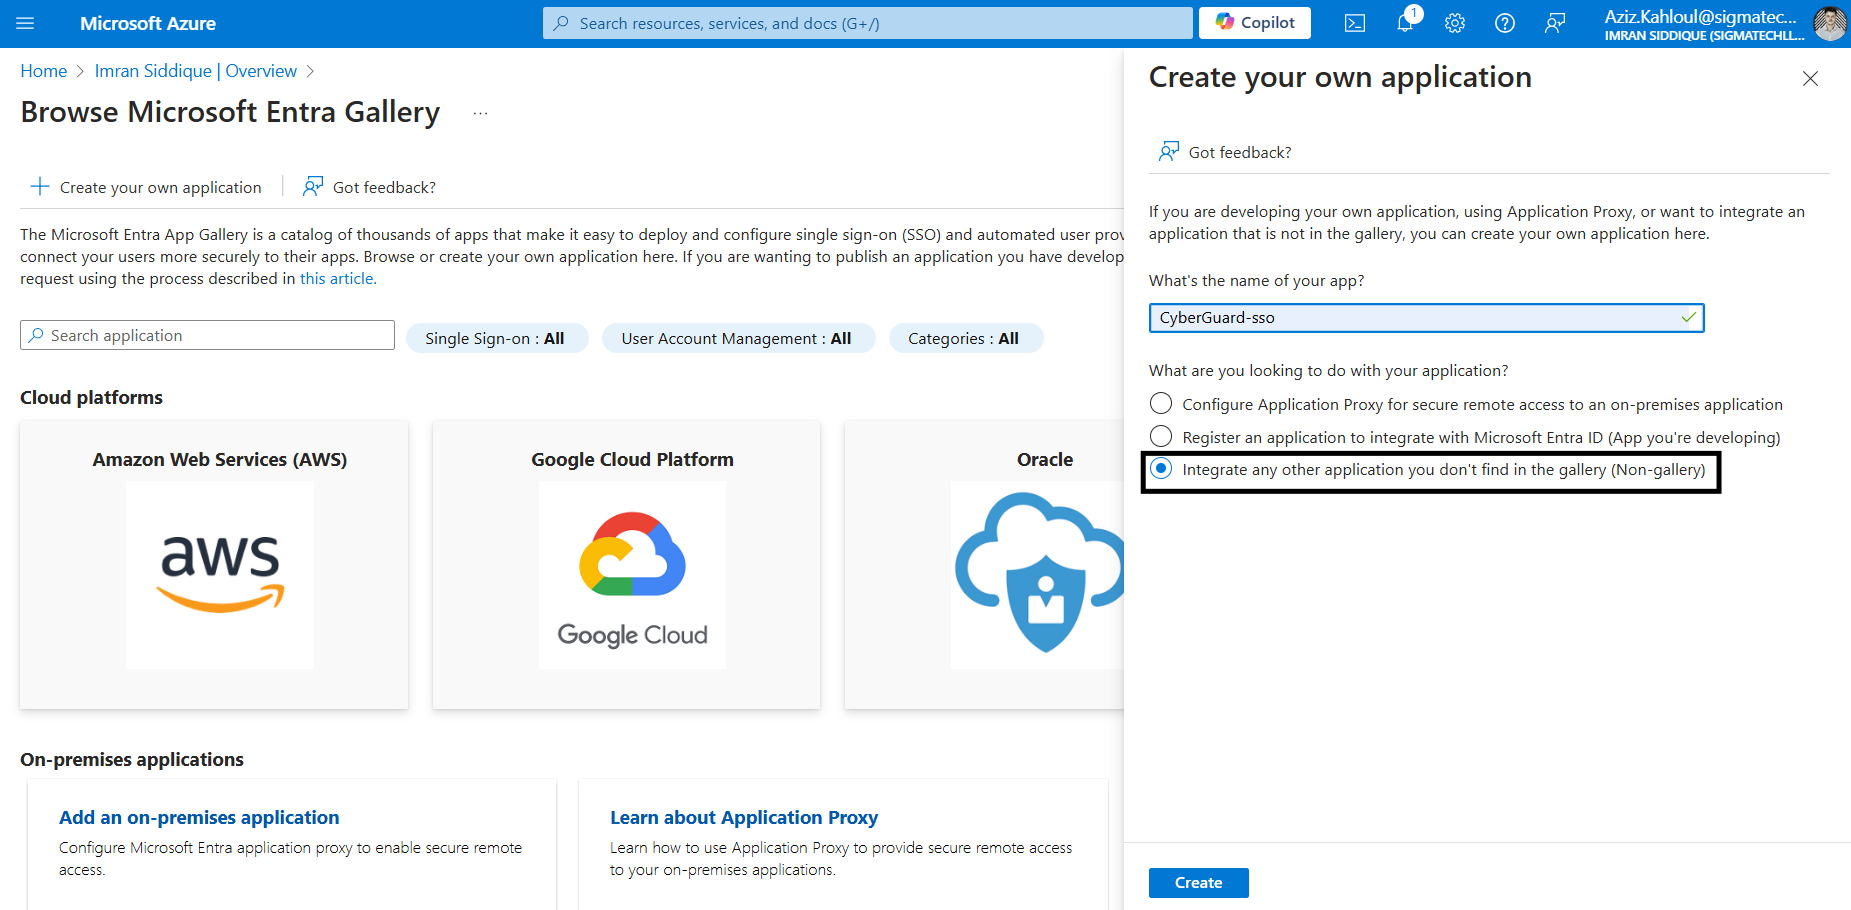Open the hamburger portal menu
This screenshot has height=910, width=1851.
pos(26,23)
